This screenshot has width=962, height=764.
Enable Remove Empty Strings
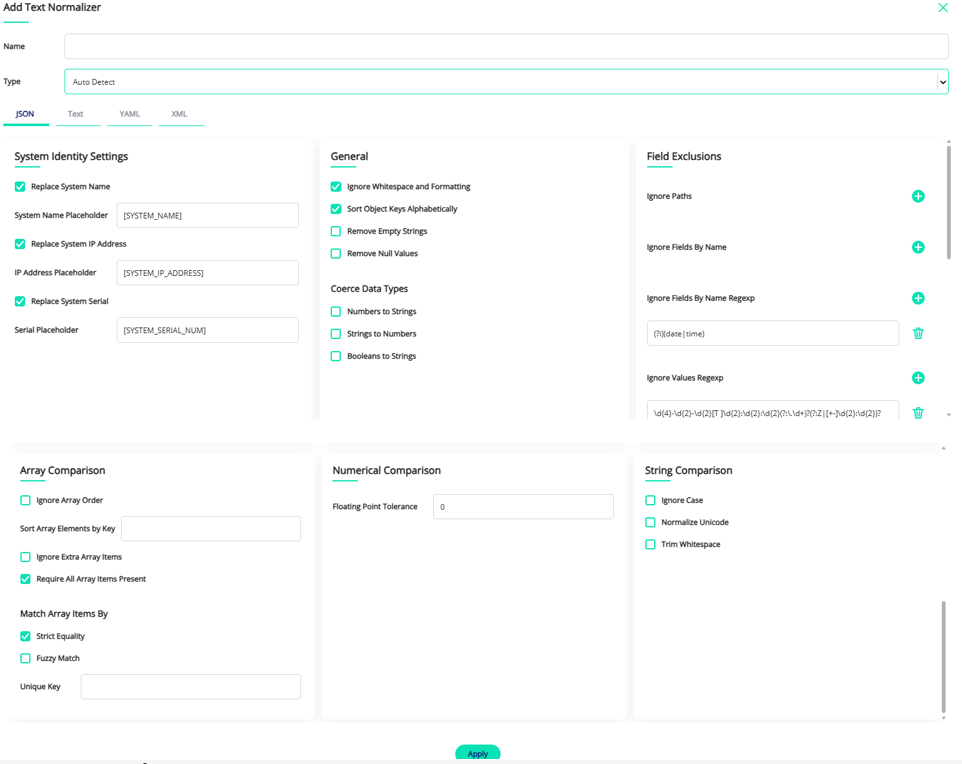[336, 231]
